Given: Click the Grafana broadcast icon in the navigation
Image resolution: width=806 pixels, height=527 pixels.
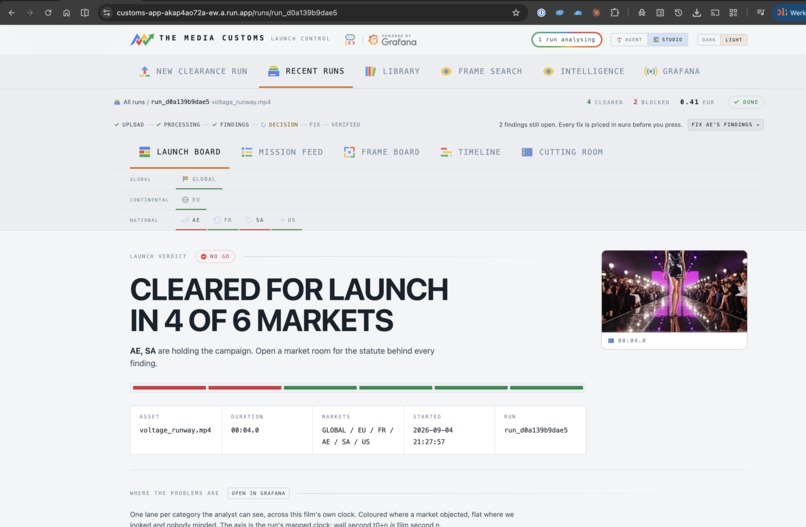Looking at the screenshot, I should pyautogui.click(x=650, y=71).
